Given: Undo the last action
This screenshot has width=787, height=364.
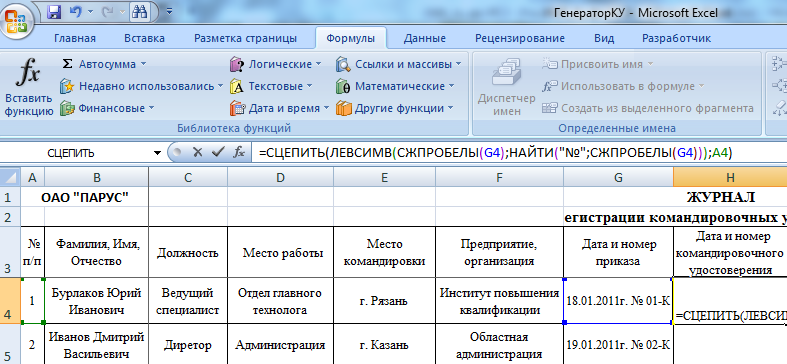Looking at the screenshot, I should [75, 11].
